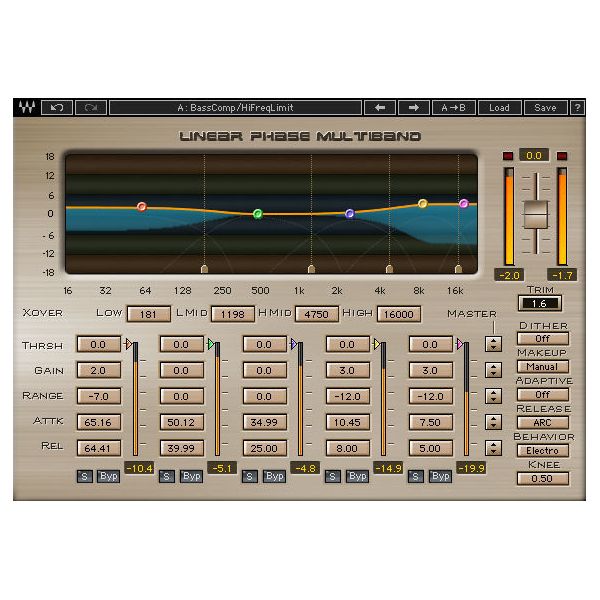Click the yellow threshold arrow of band four
Image resolution: width=600 pixels, height=600 pixels.
tap(377, 344)
